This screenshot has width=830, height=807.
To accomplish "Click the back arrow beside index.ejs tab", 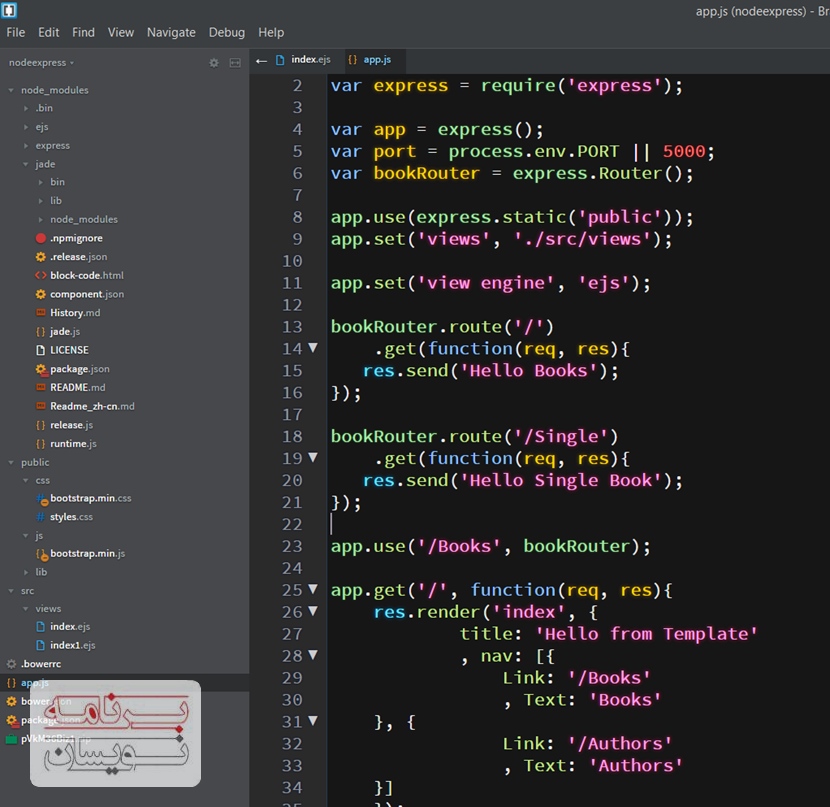I will click(261, 61).
